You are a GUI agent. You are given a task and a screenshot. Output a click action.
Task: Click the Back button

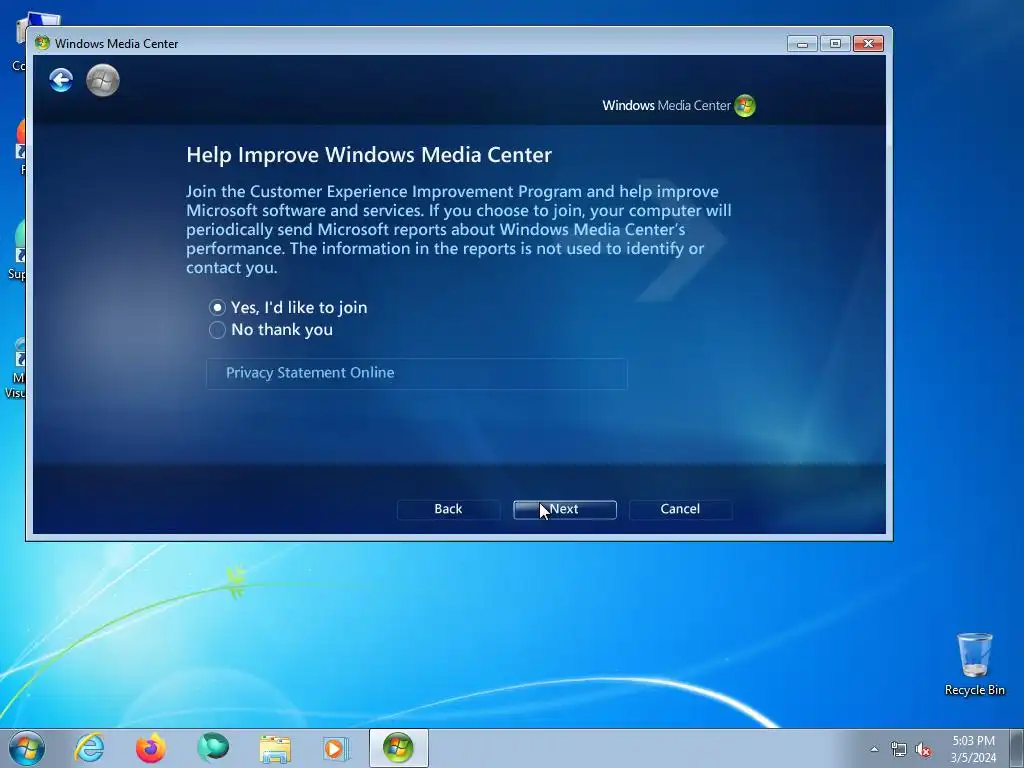click(x=448, y=509)
